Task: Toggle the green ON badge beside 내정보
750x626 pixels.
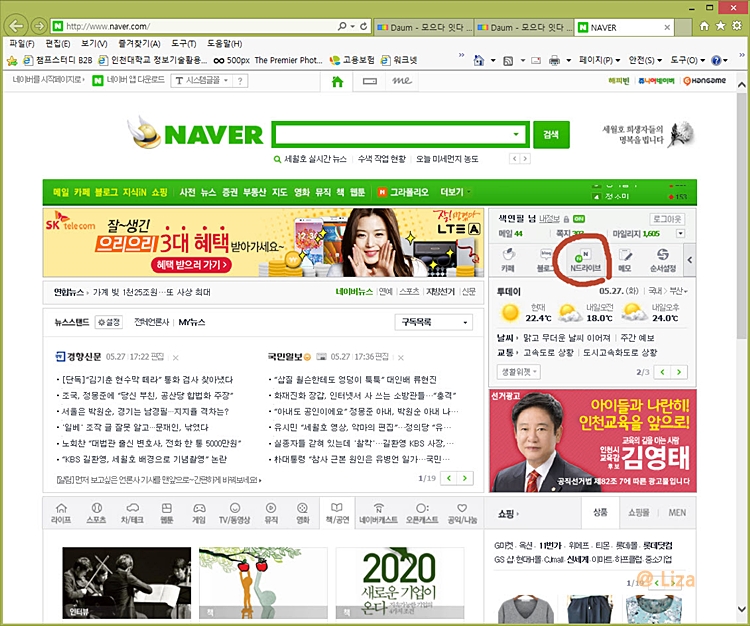Action: pyautogui.click(x=579, y=219)
